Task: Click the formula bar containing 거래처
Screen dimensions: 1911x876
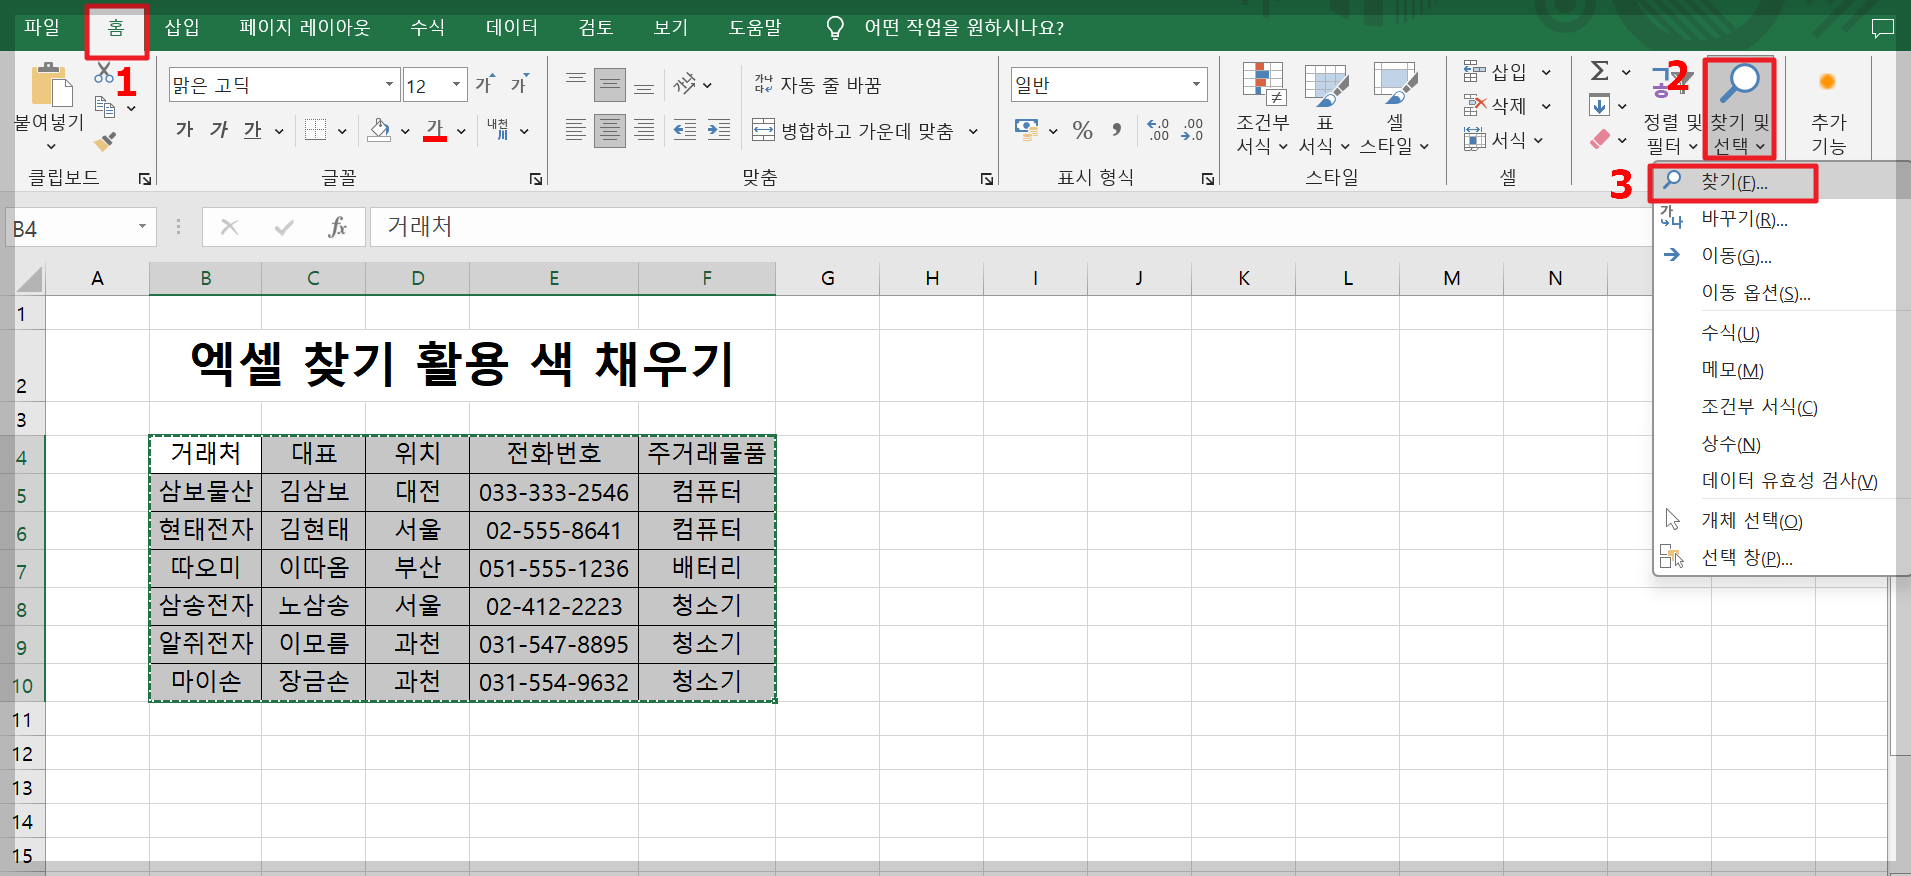Action: [x=1010, y=227]
